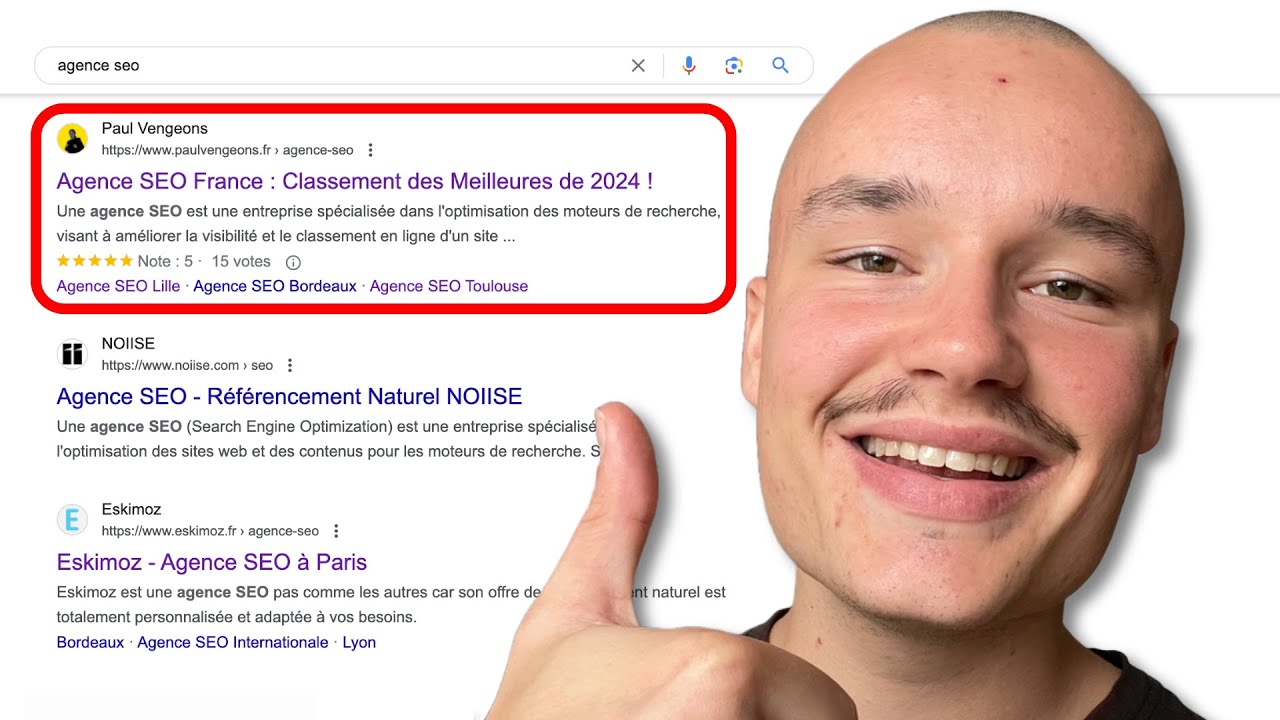The height and width of the screenshot is (720, 1280).
Task: Open options menu for noiise.com result
Action: (290, 365)
